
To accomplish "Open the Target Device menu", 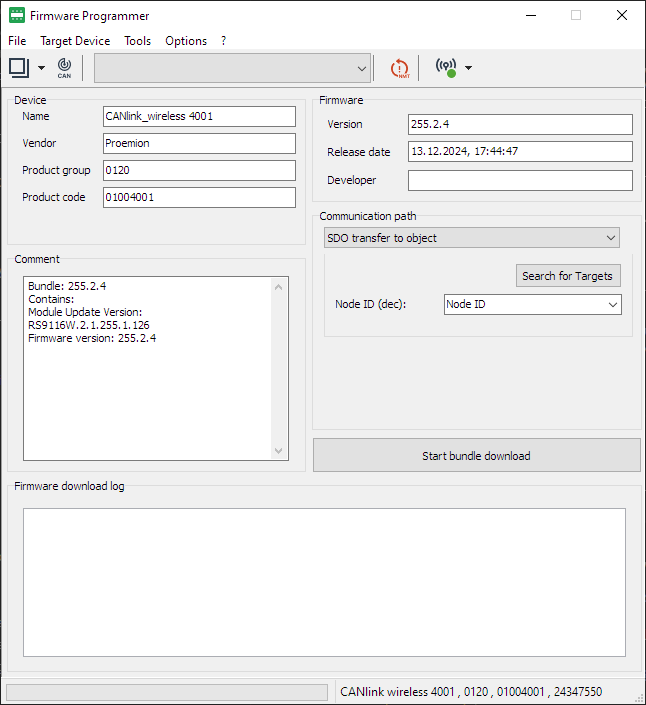I will click(75, 41).
